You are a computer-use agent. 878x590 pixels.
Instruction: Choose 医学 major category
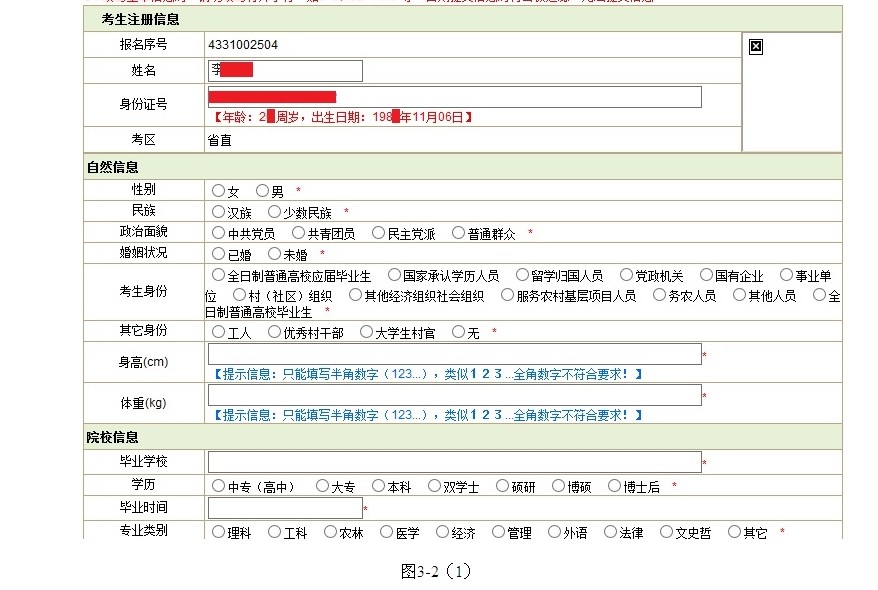coord(386,532)
